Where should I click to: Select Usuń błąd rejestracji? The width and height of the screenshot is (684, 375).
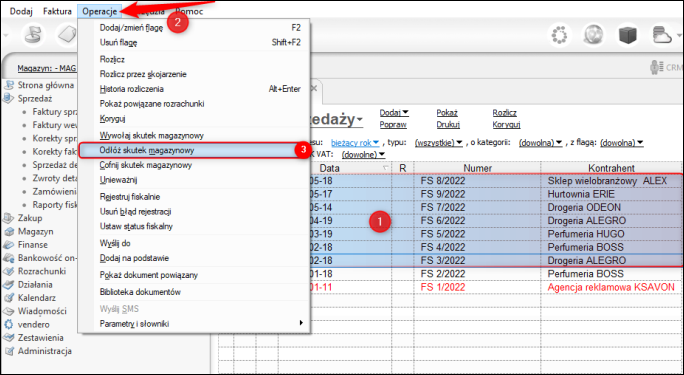194,211
